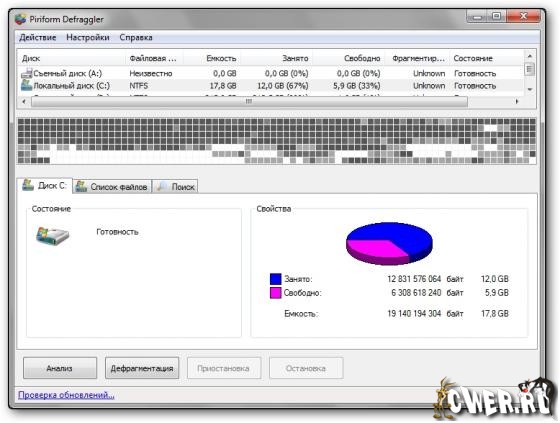Click the drive list up scroll arrow
The height and width of the screenshot is (423, 560).
pyautogui.click(x=530, y=56)
